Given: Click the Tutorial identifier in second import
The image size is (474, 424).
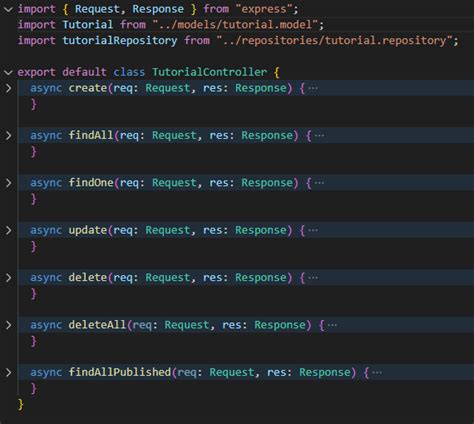Looking at the screenshot, I should coord(88,25).
